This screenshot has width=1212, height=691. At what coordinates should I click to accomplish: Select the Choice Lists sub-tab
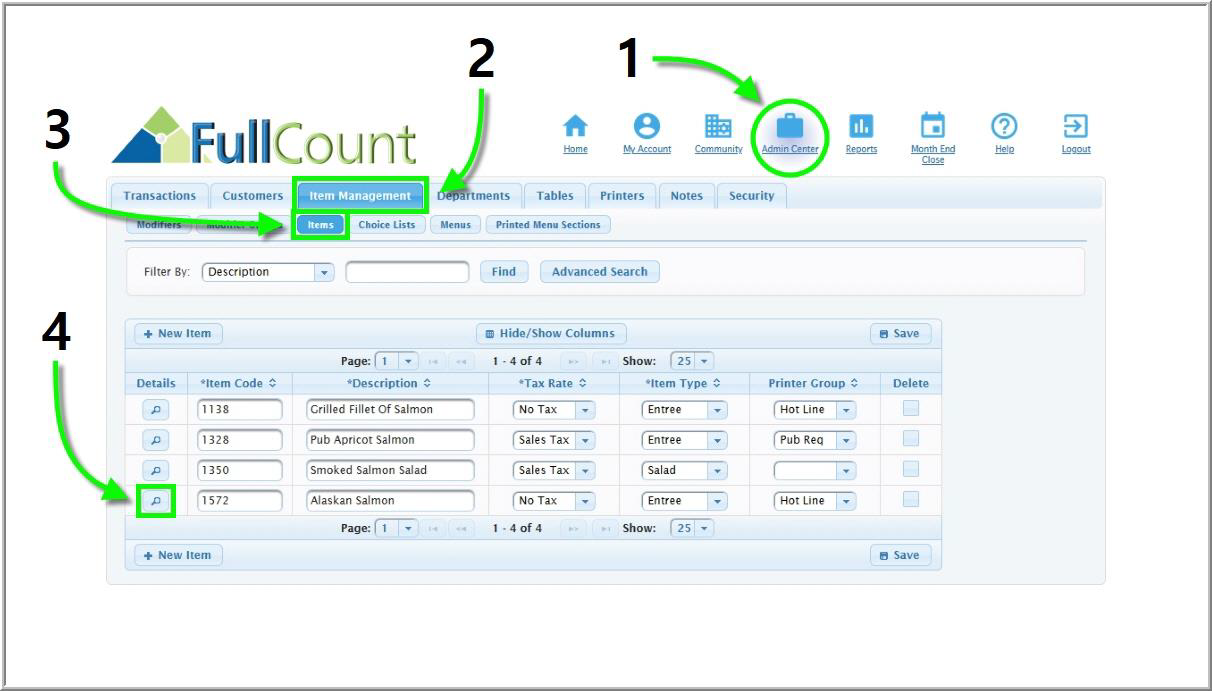click(386, 225)
